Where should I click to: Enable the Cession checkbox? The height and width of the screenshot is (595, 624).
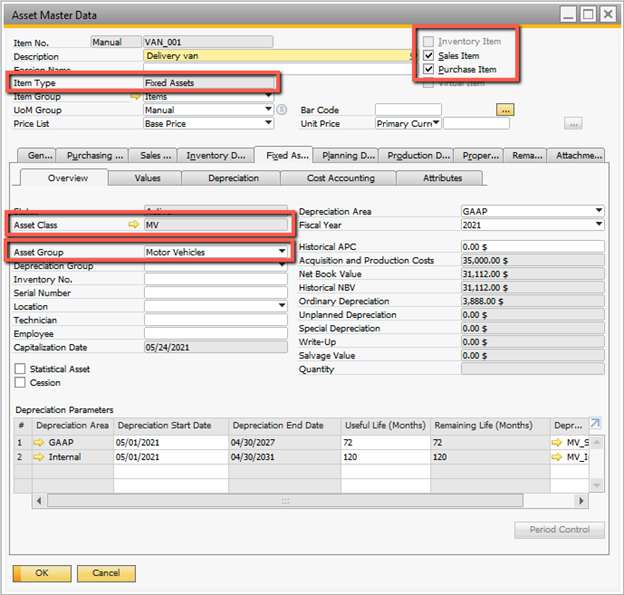[20, 382]
